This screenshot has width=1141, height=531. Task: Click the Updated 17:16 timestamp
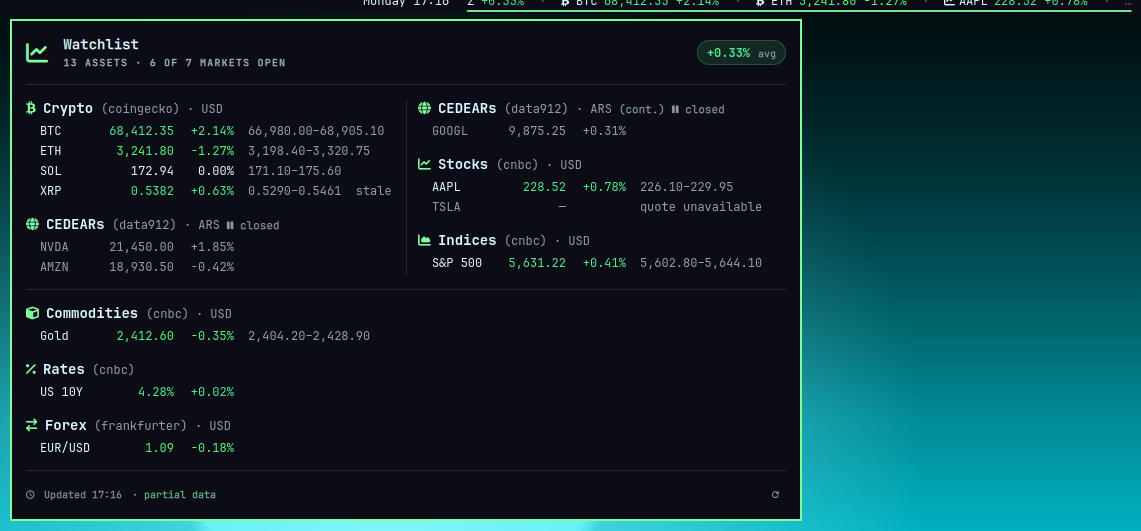[83, 495]
